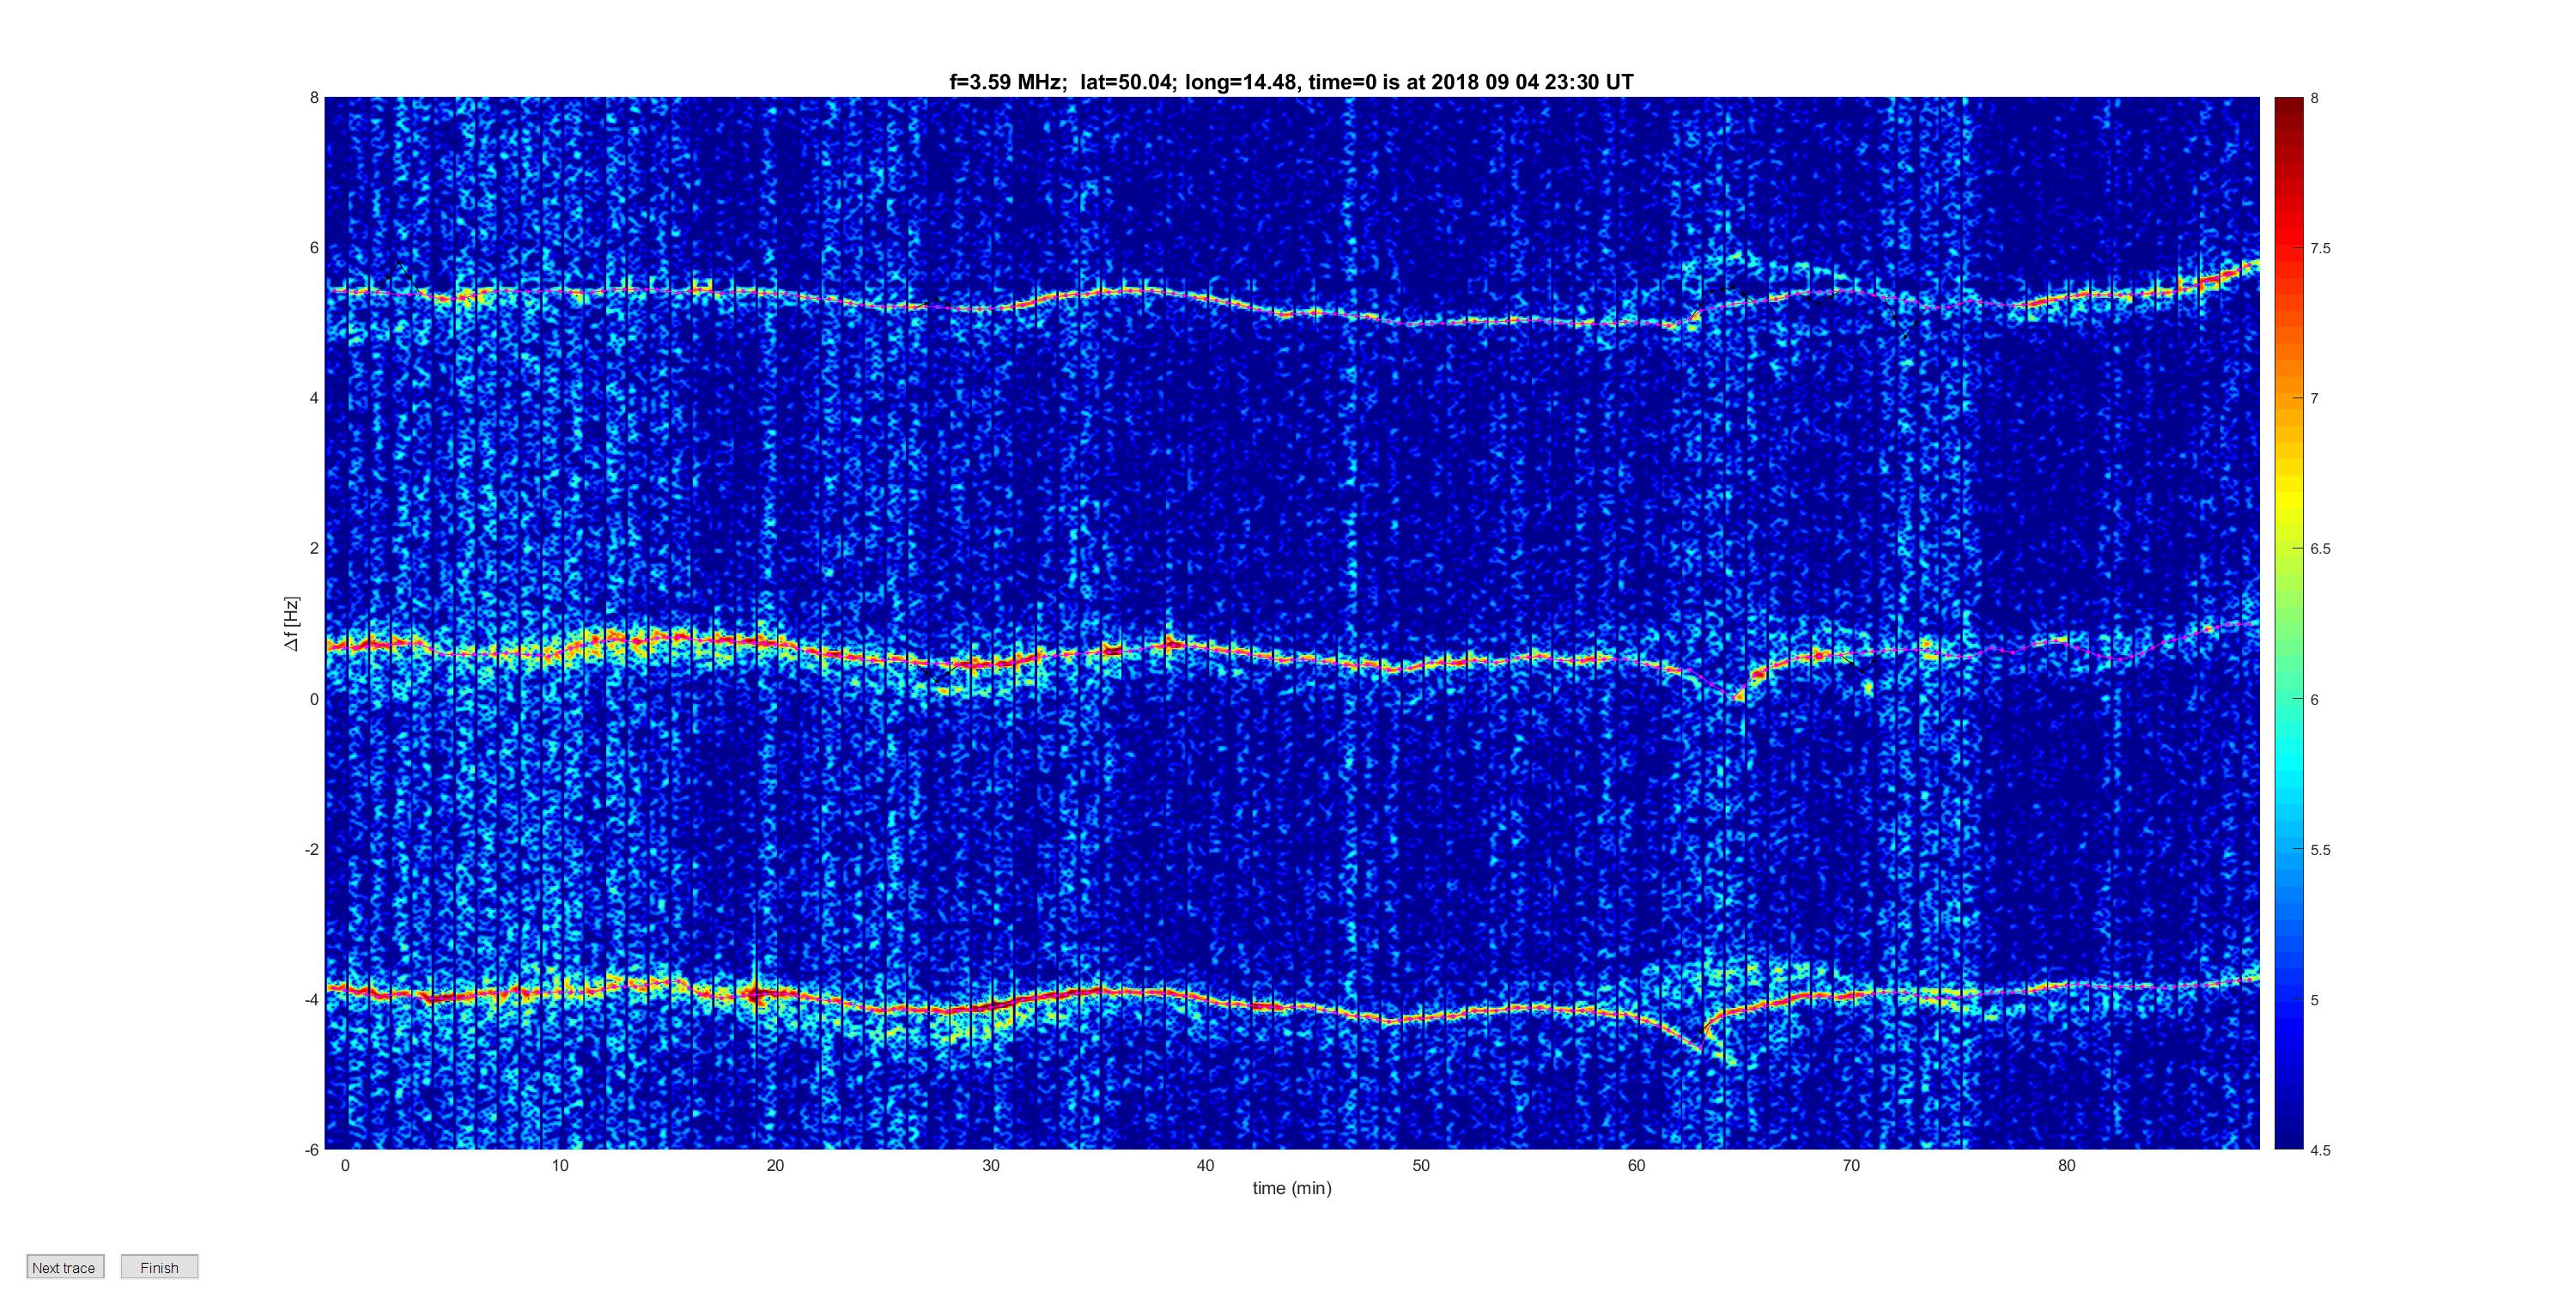This screenshot has height=1292, width=2576.
Task: Click the colorbar near value 4.5
Action: coord(2289,1146)
